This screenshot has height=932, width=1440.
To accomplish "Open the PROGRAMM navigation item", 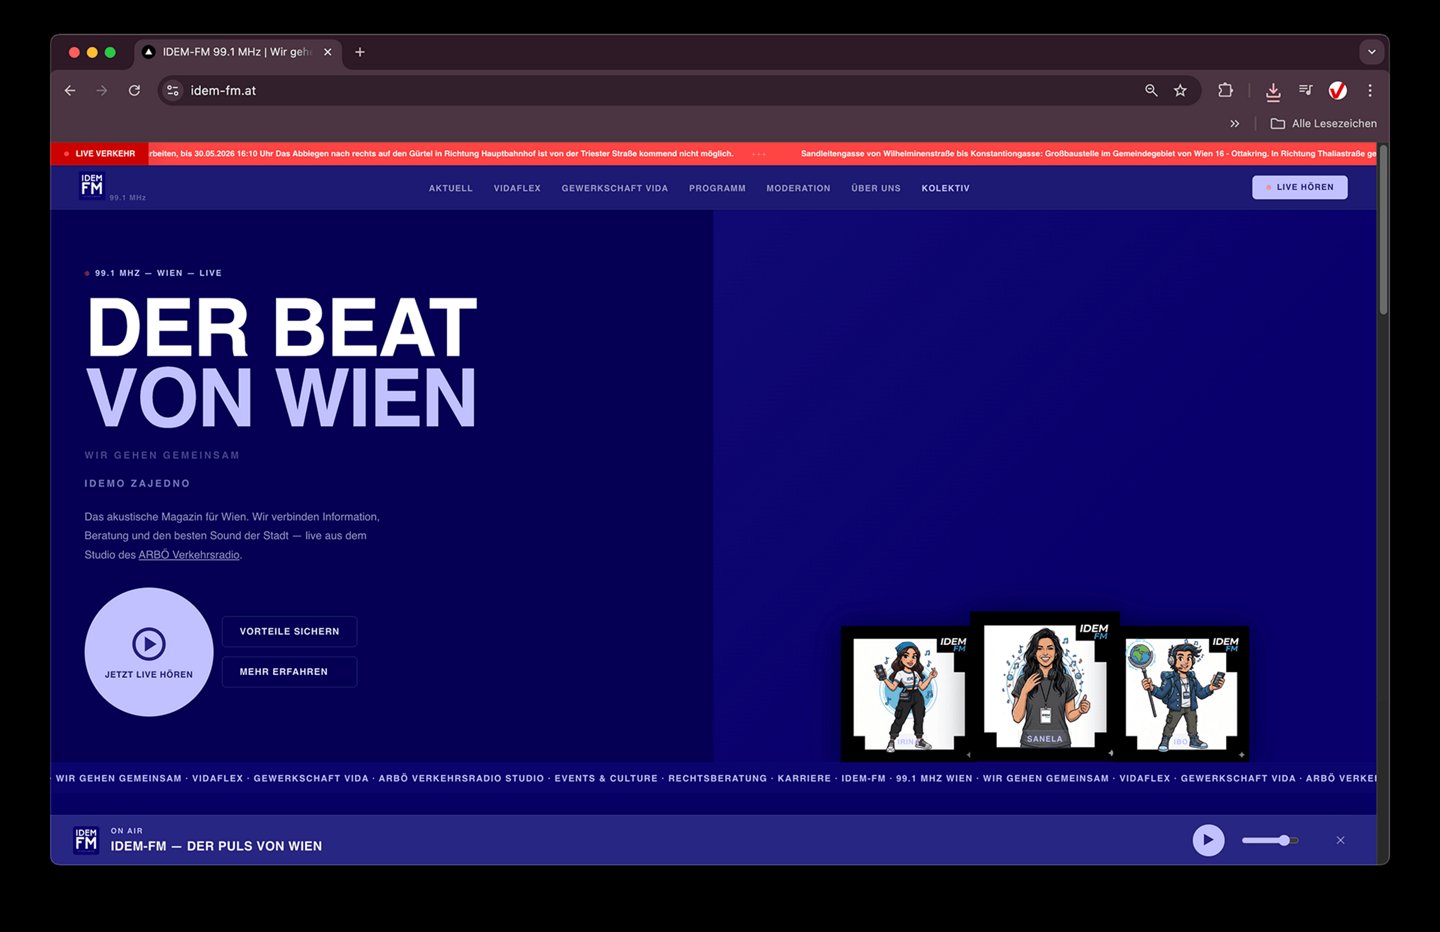I will (x=717, y=188).
